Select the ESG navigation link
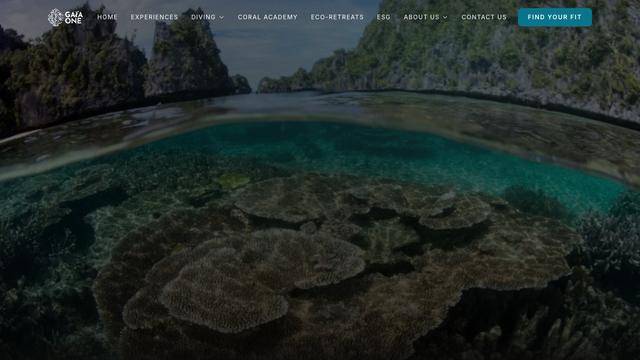The image size is (640, 360). (384, 17)
